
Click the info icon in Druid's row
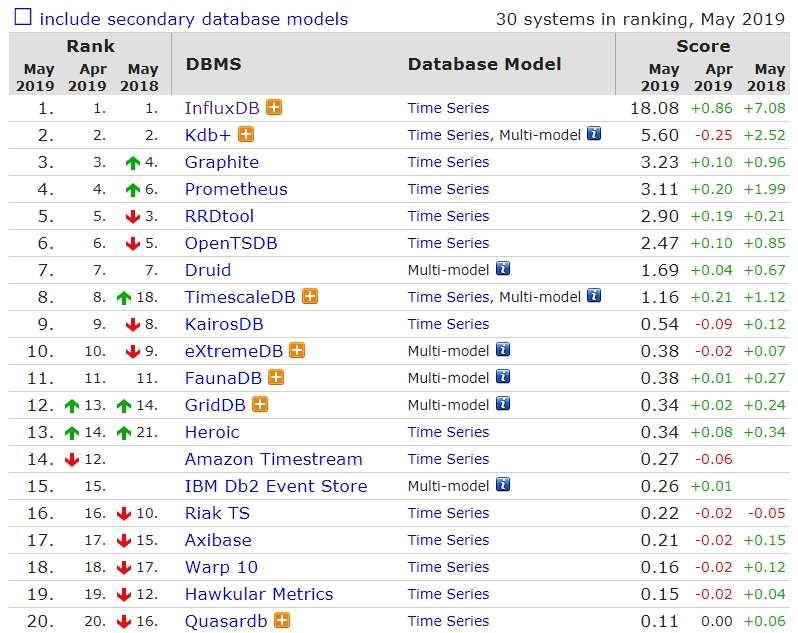pyautogui.click(x=503, y=270)
